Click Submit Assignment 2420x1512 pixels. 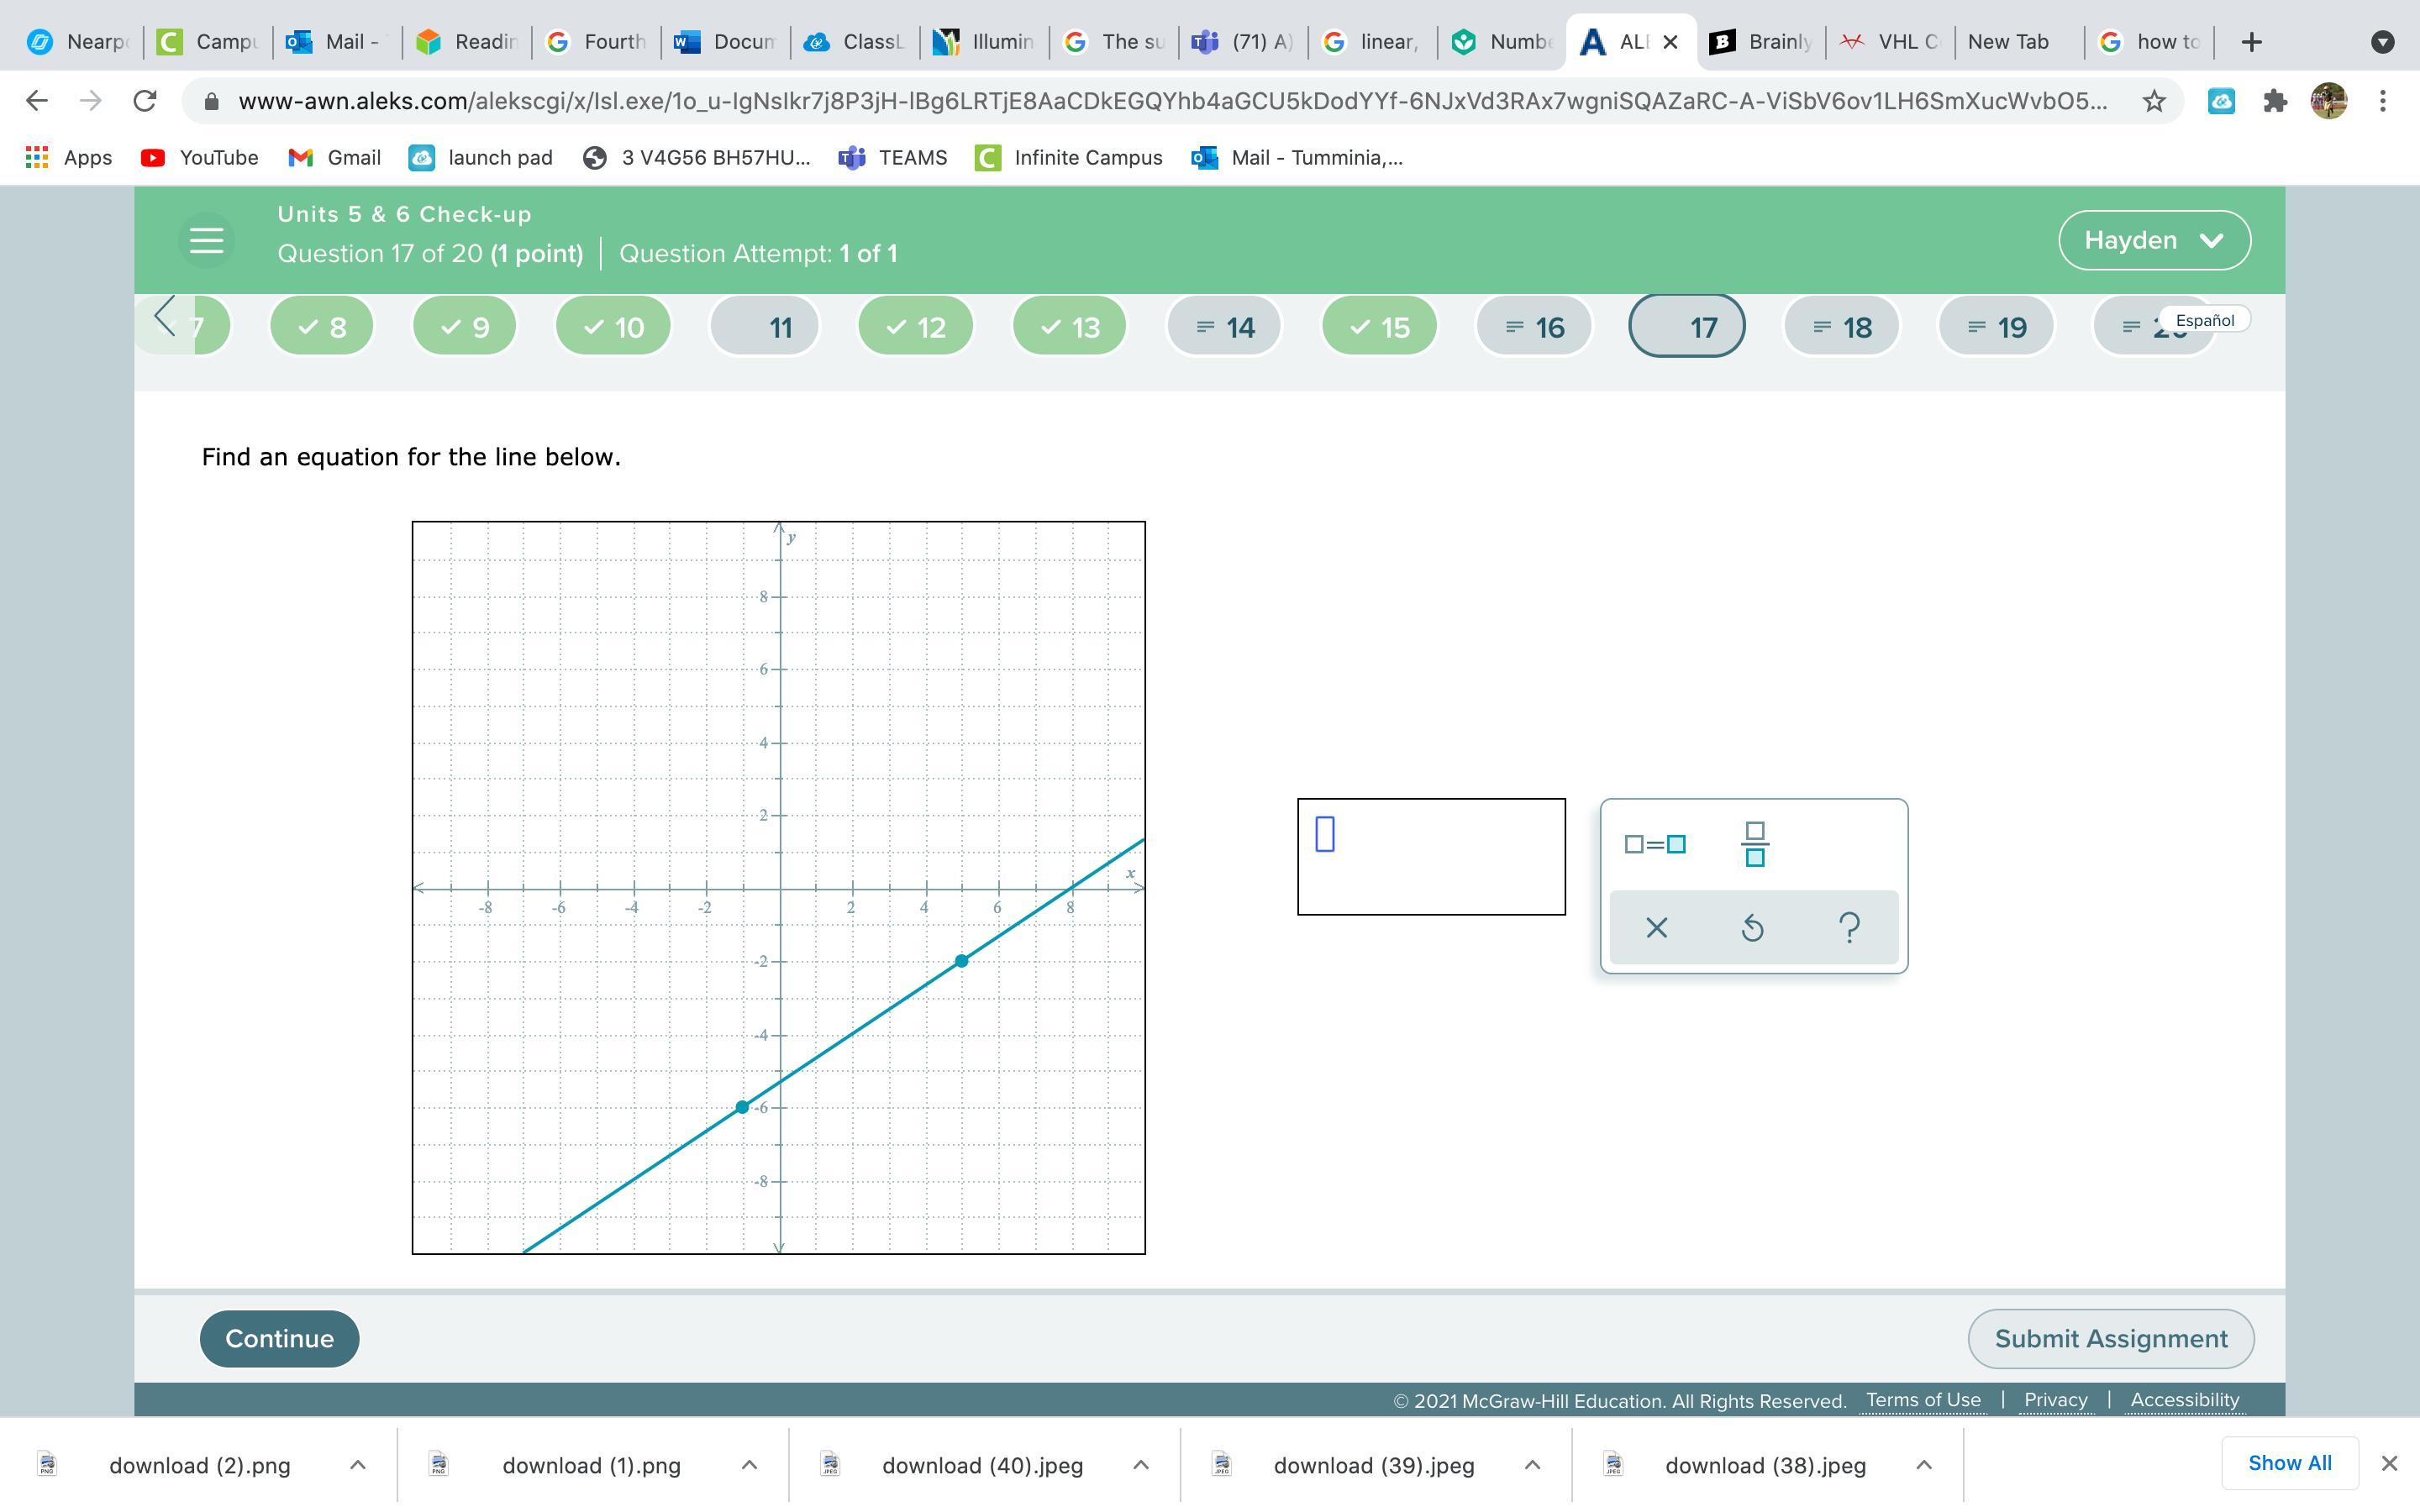pyautogui.click(x=2110, y=1339)
